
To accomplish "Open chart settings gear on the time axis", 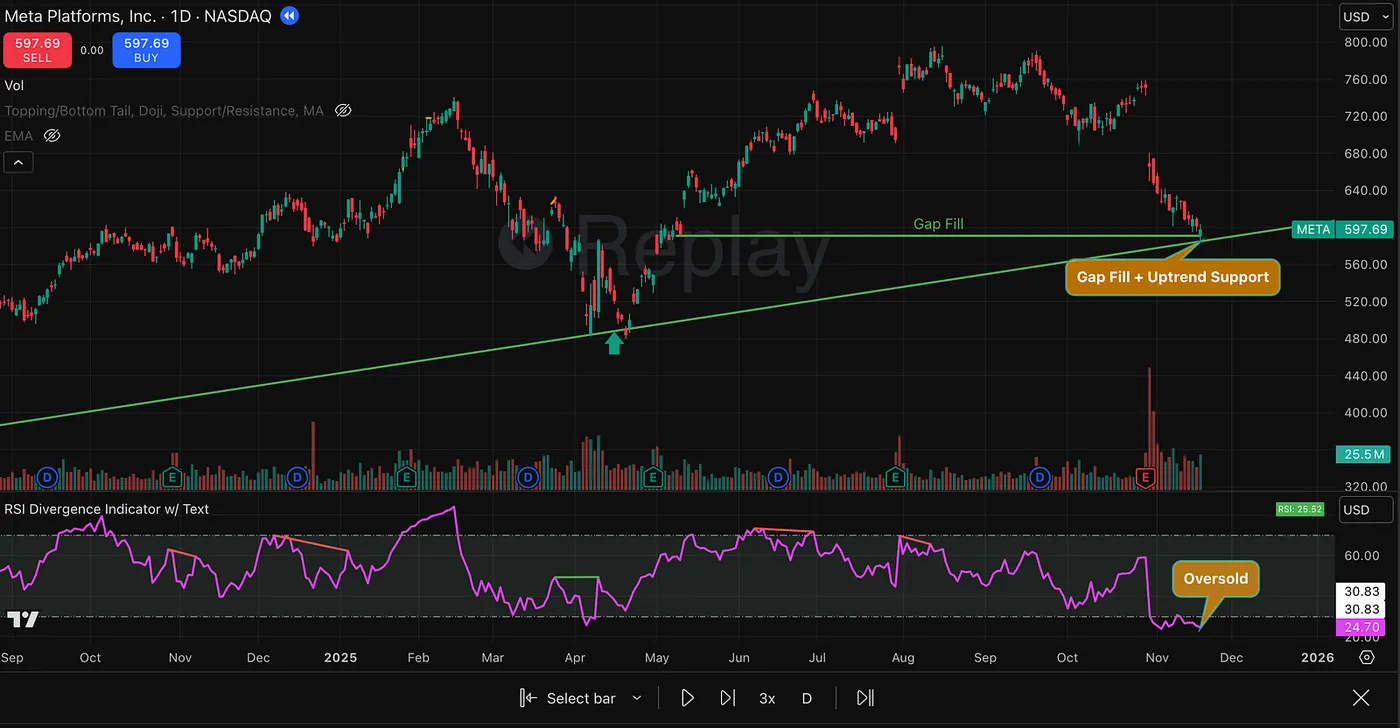I will (1367, 657).
